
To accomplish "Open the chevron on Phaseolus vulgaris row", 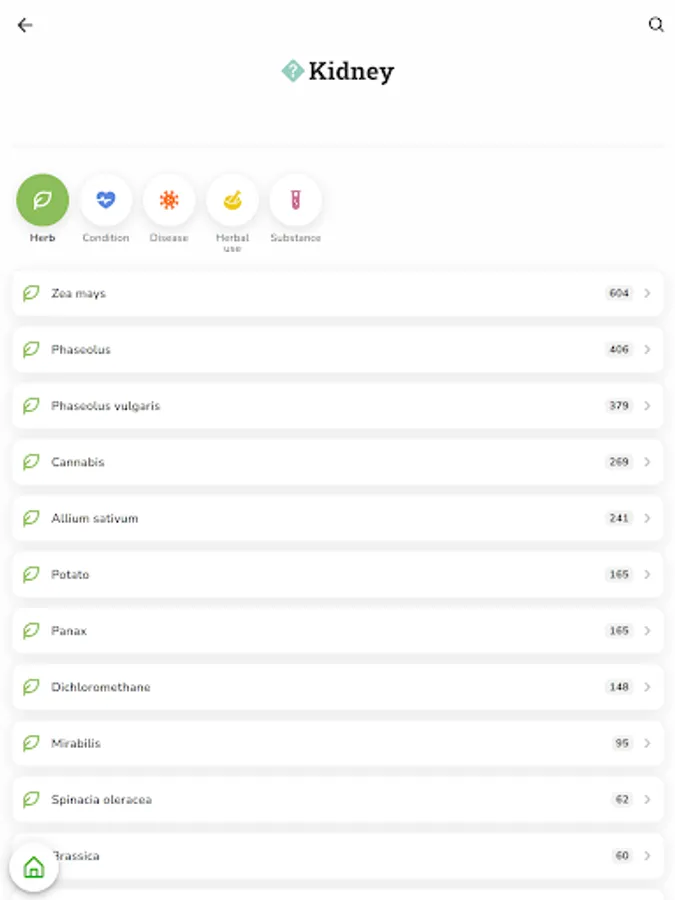I will click(647, 406).
